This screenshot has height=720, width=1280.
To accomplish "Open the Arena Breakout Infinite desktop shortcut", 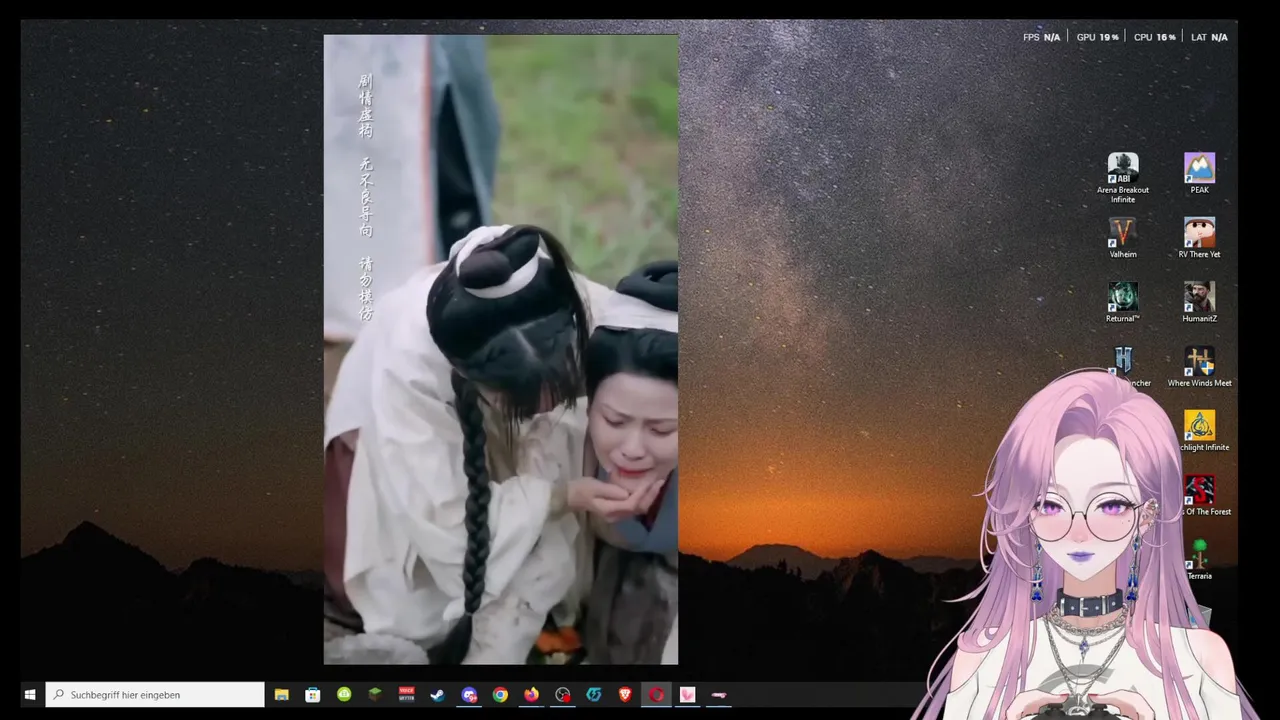I will tap(1123, 178).
